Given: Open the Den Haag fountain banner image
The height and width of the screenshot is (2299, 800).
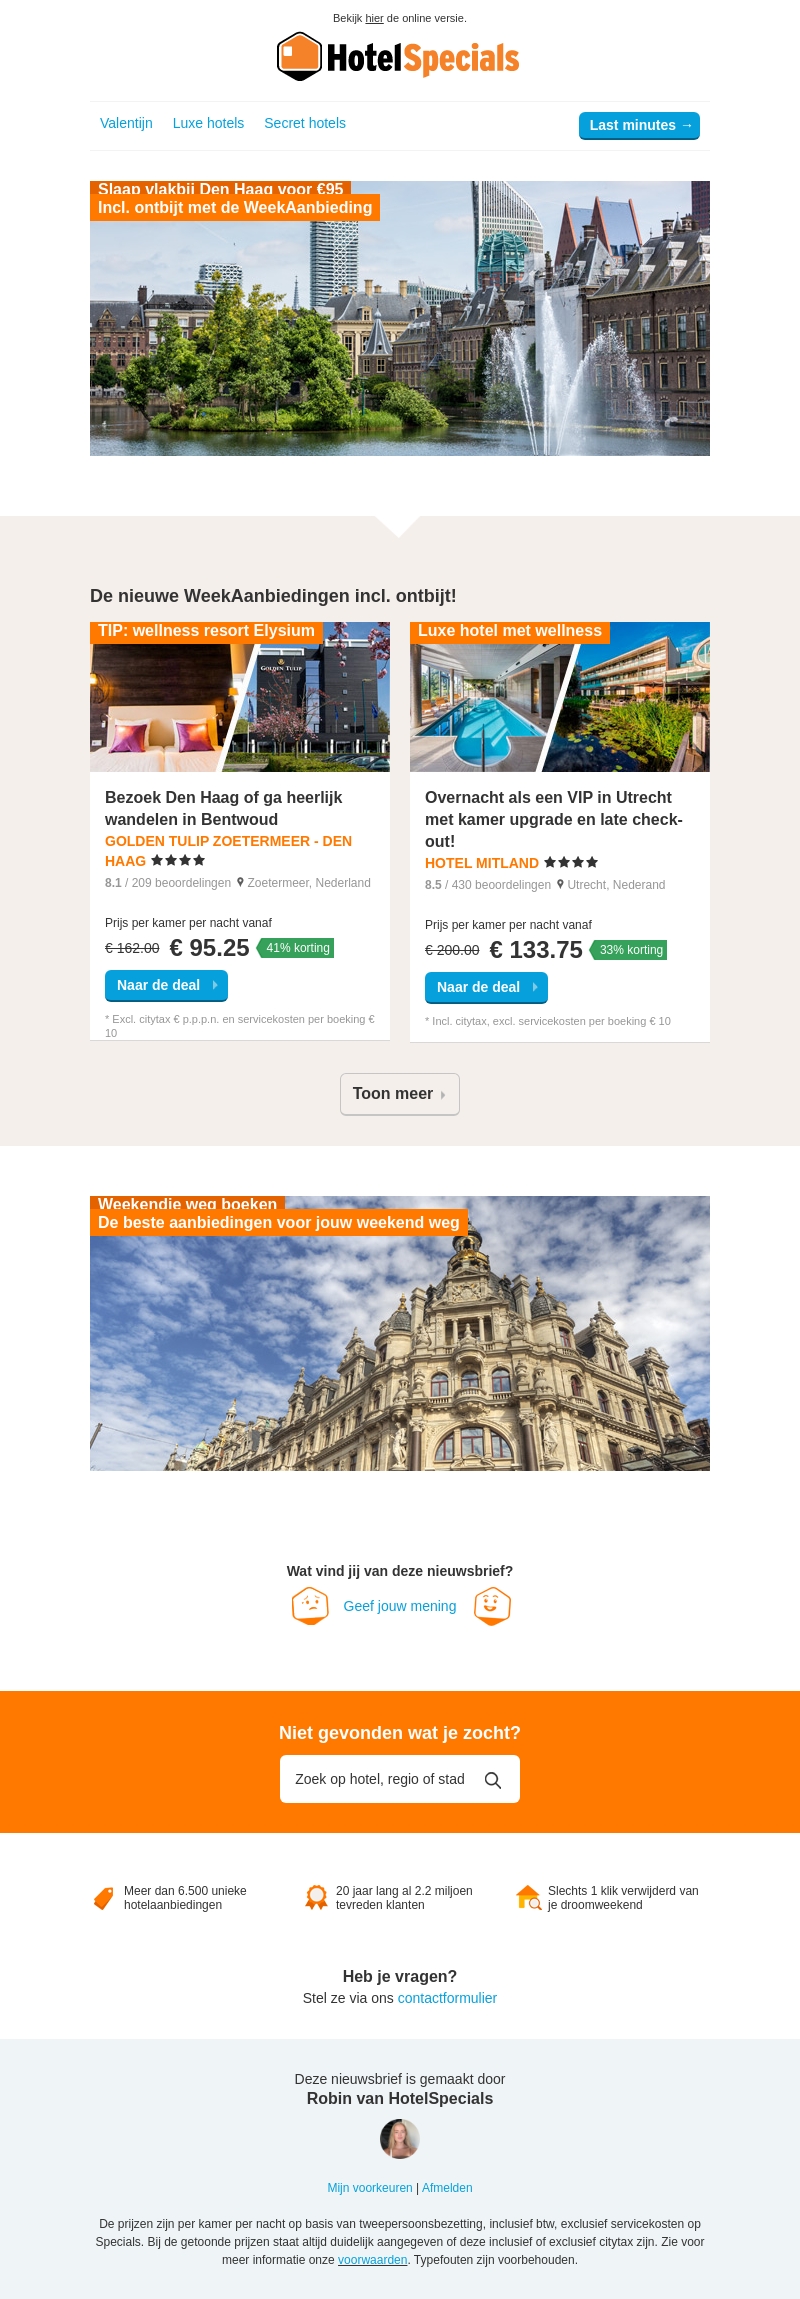Looking at the screenshot, I should click(x=400, y=318).
